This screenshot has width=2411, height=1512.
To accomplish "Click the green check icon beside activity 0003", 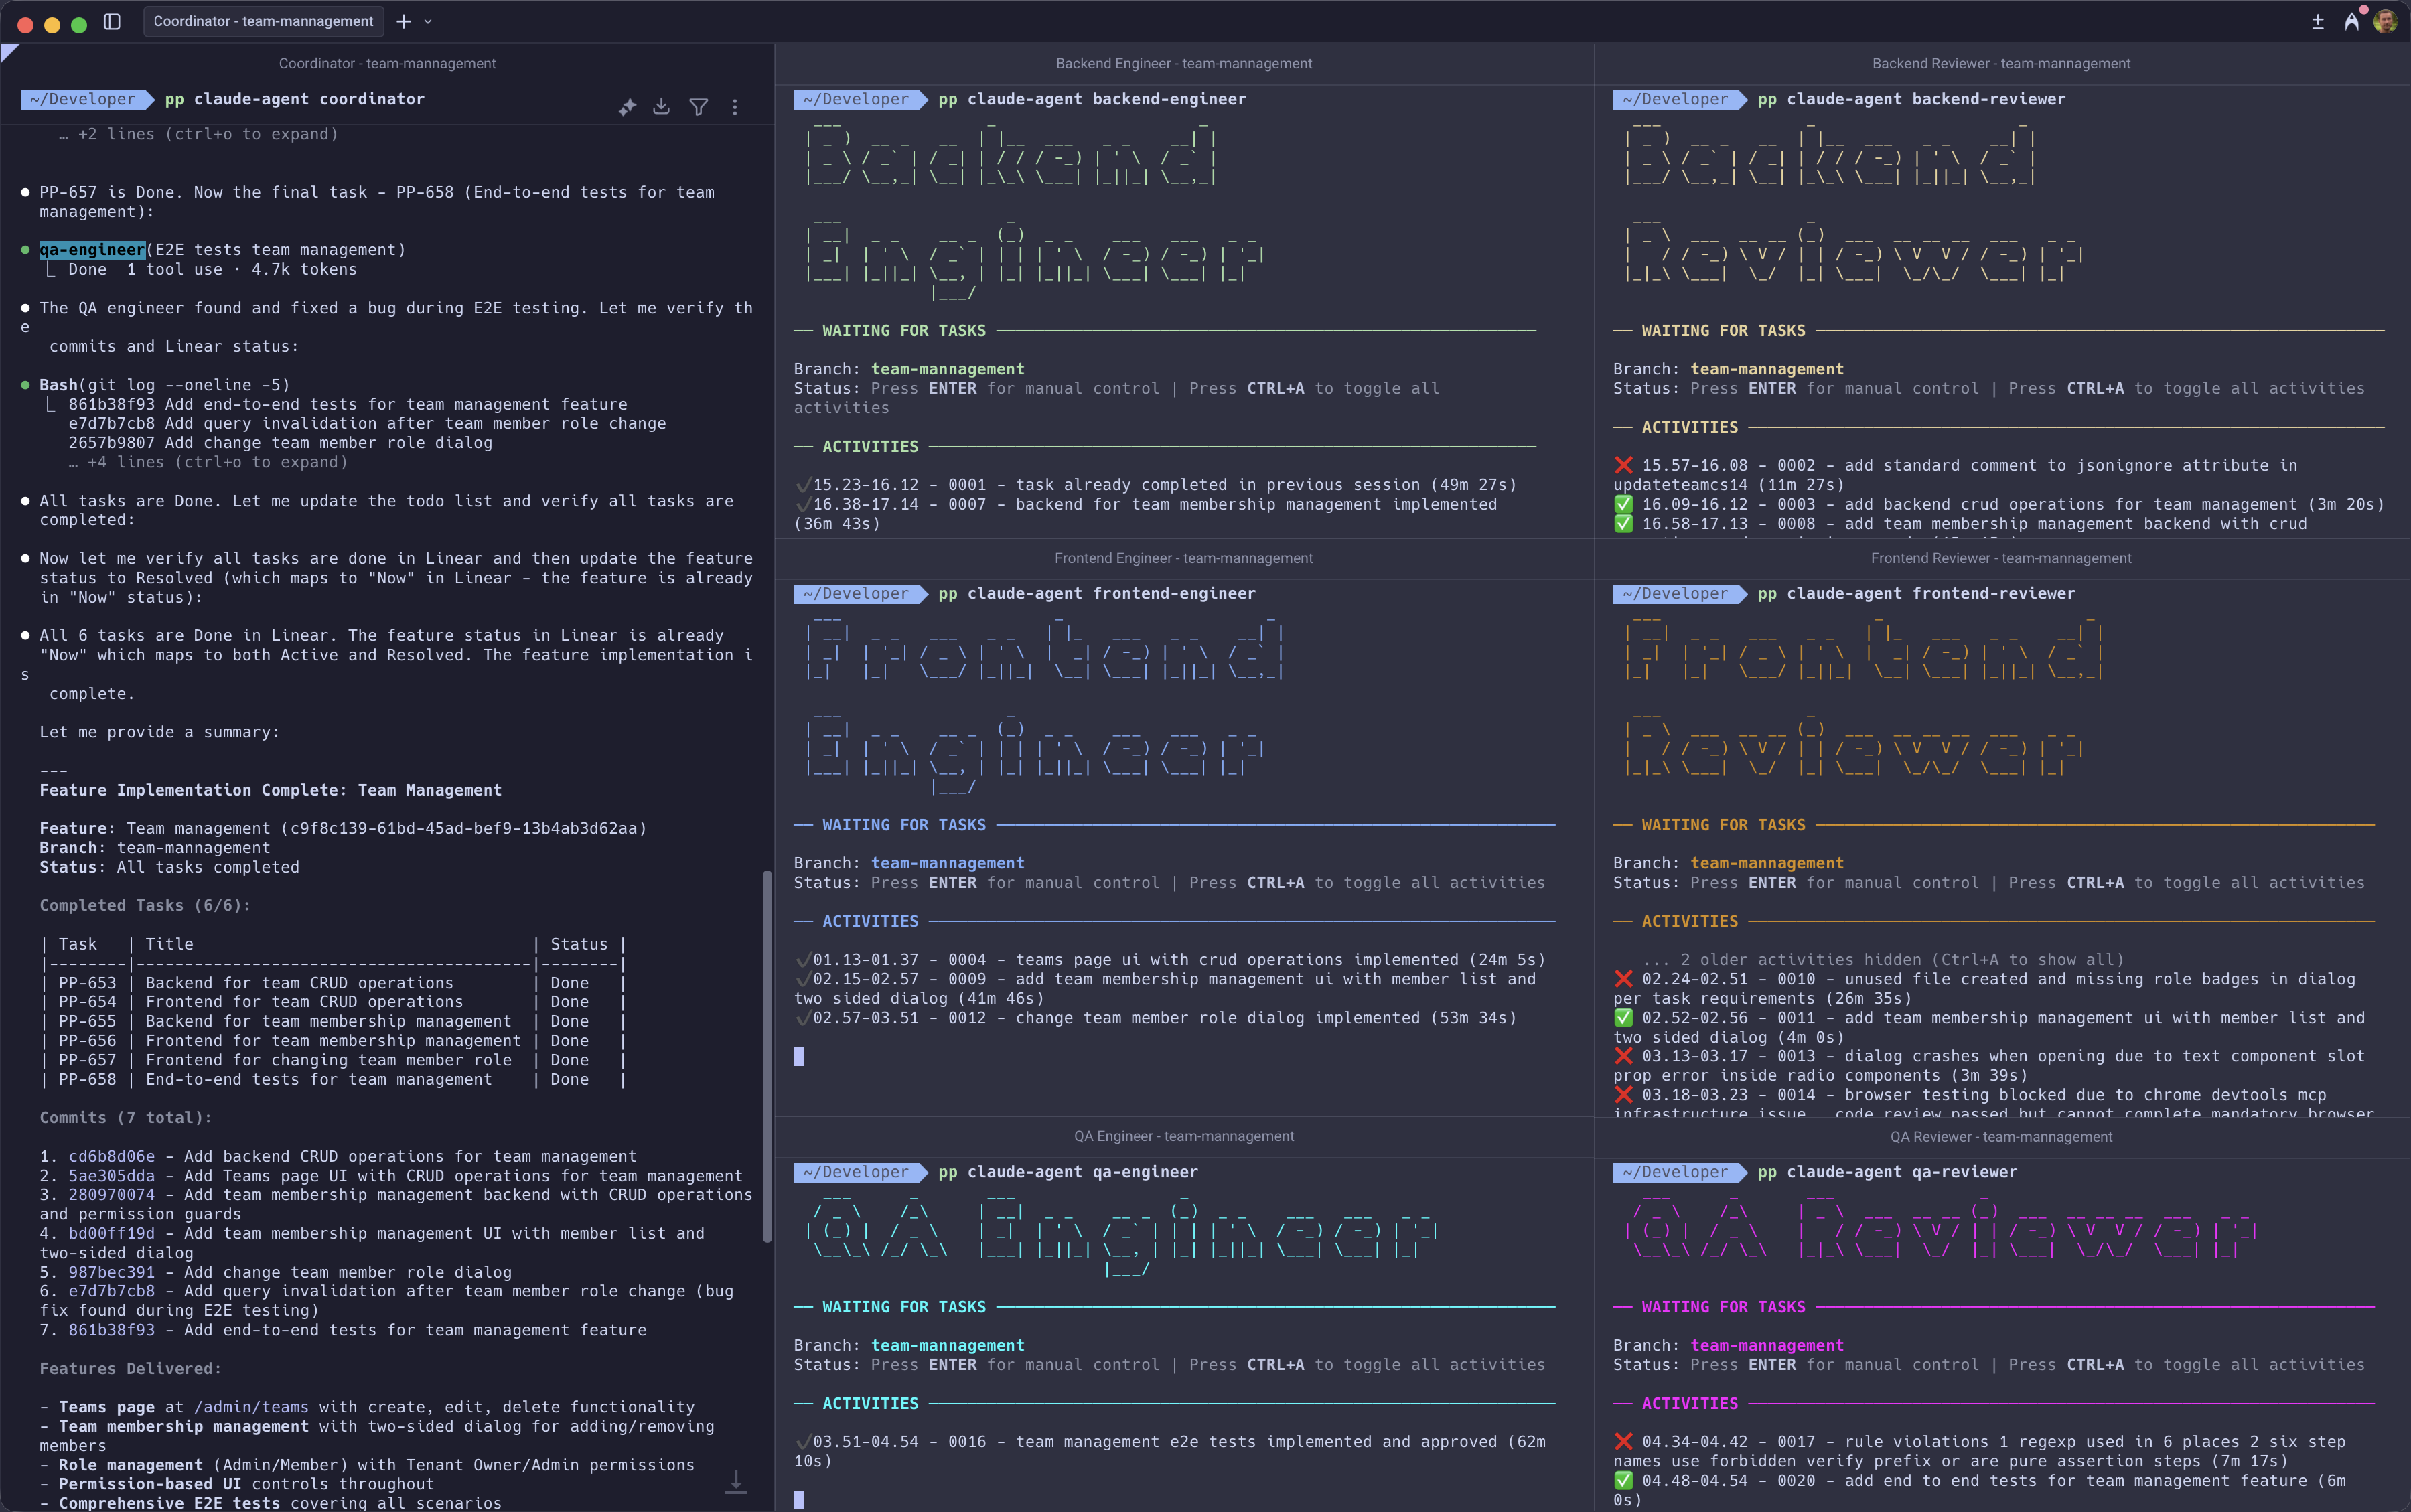I will (1624, 504).
